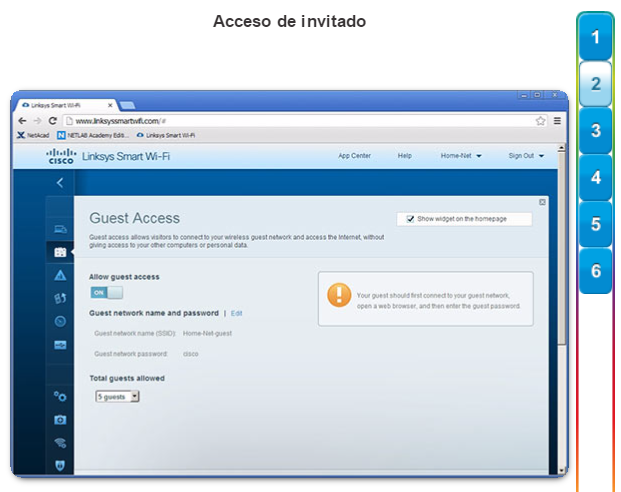Open the Help menu item
This screenshot has width=621, height=492.
[404, 156]
